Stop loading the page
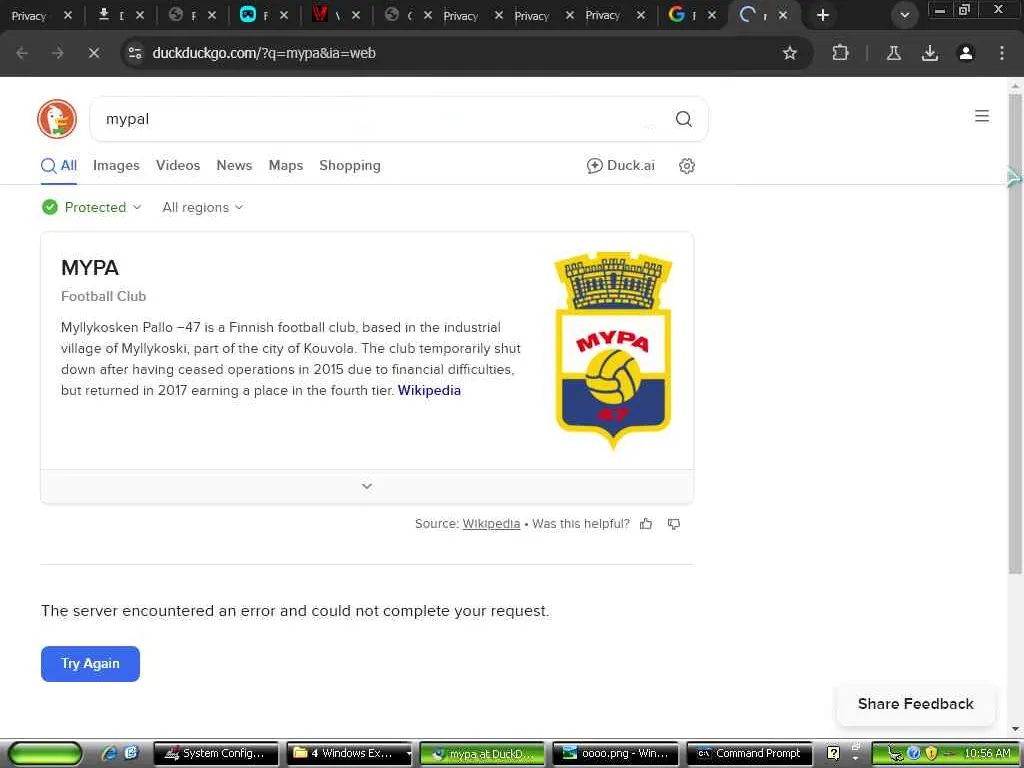 pos(93,53)
